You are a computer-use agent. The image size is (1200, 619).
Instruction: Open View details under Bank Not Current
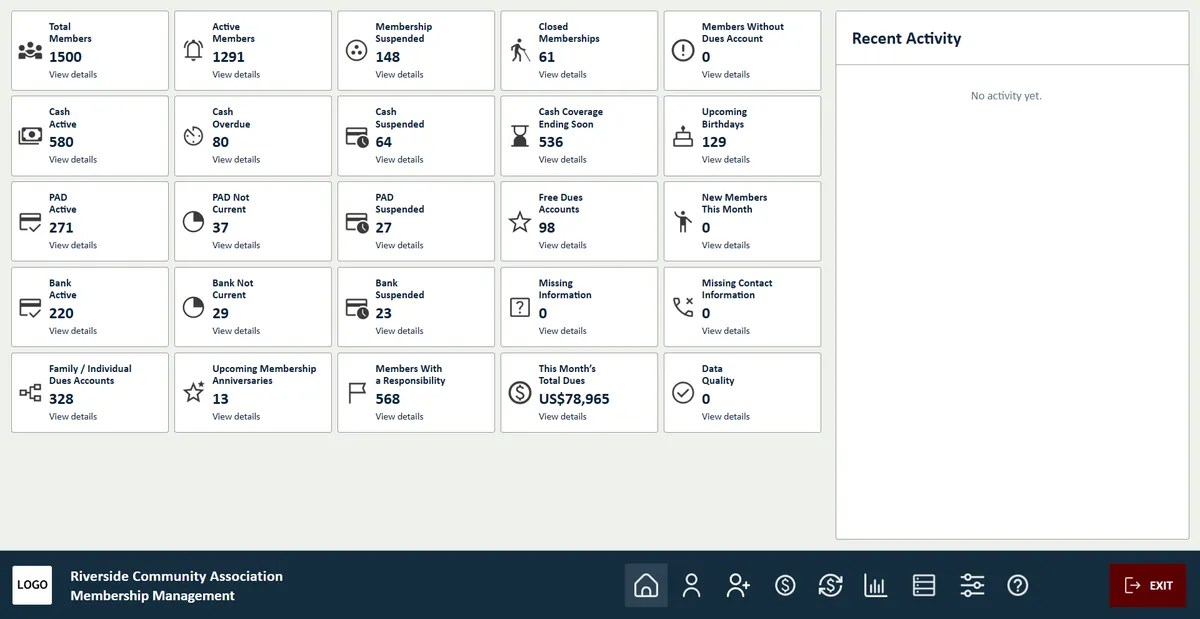tap(236, 331)
